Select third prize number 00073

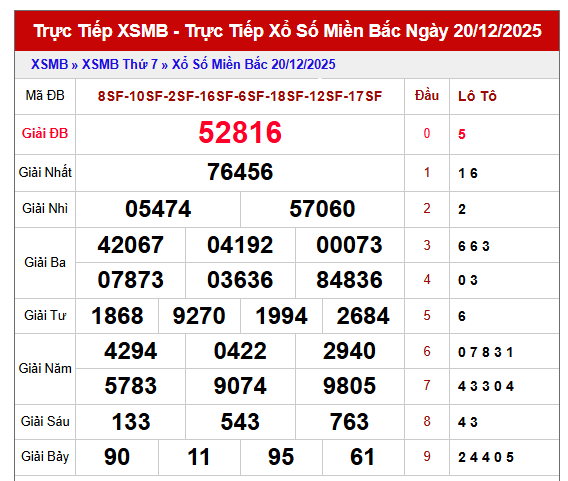pos(349,245)
